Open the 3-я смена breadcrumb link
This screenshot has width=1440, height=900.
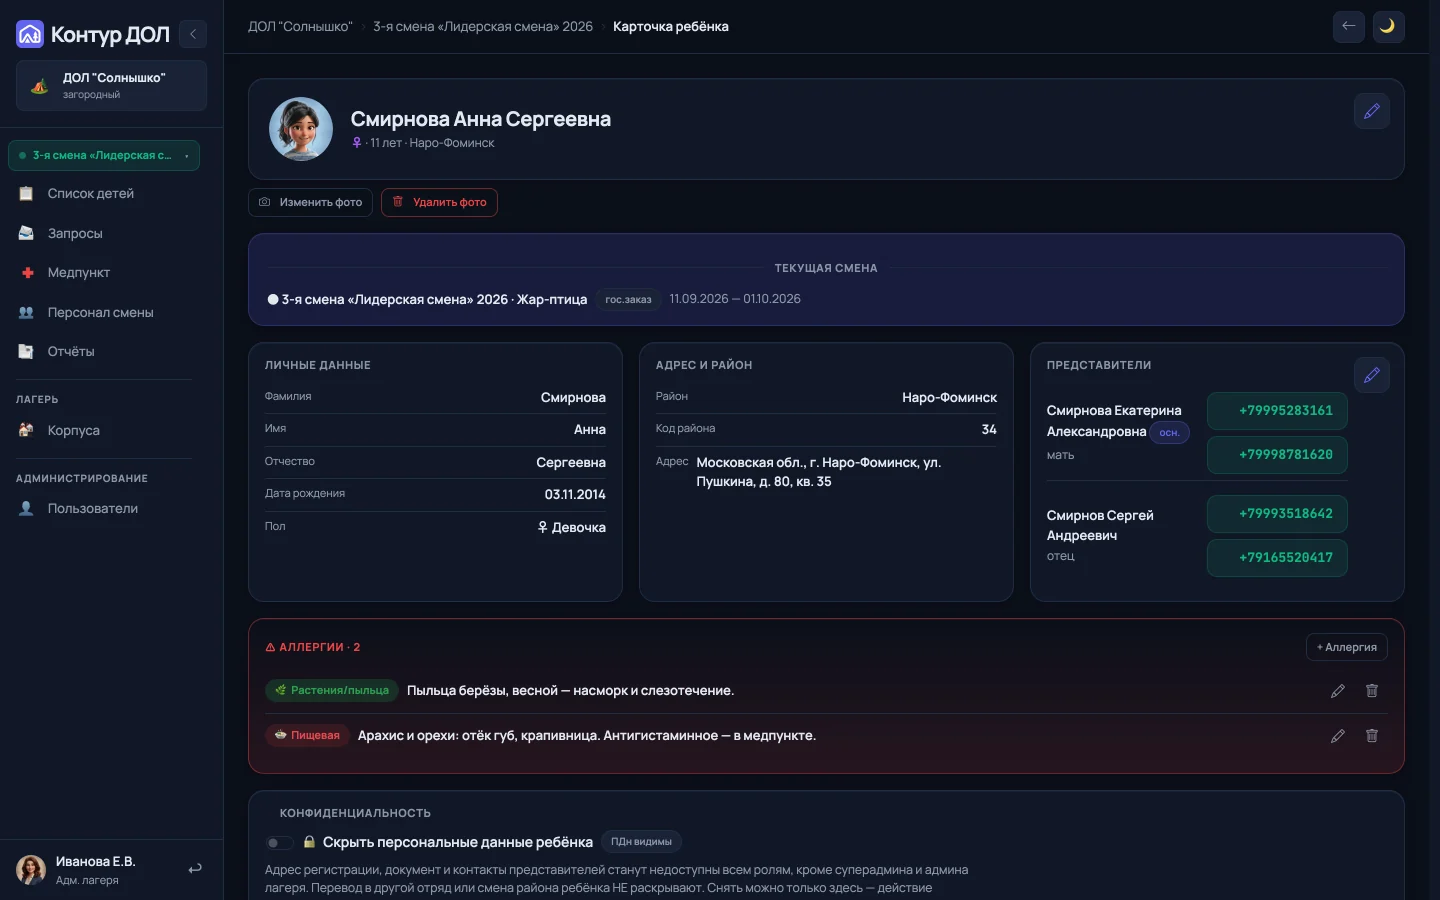(x=483, y=27)
